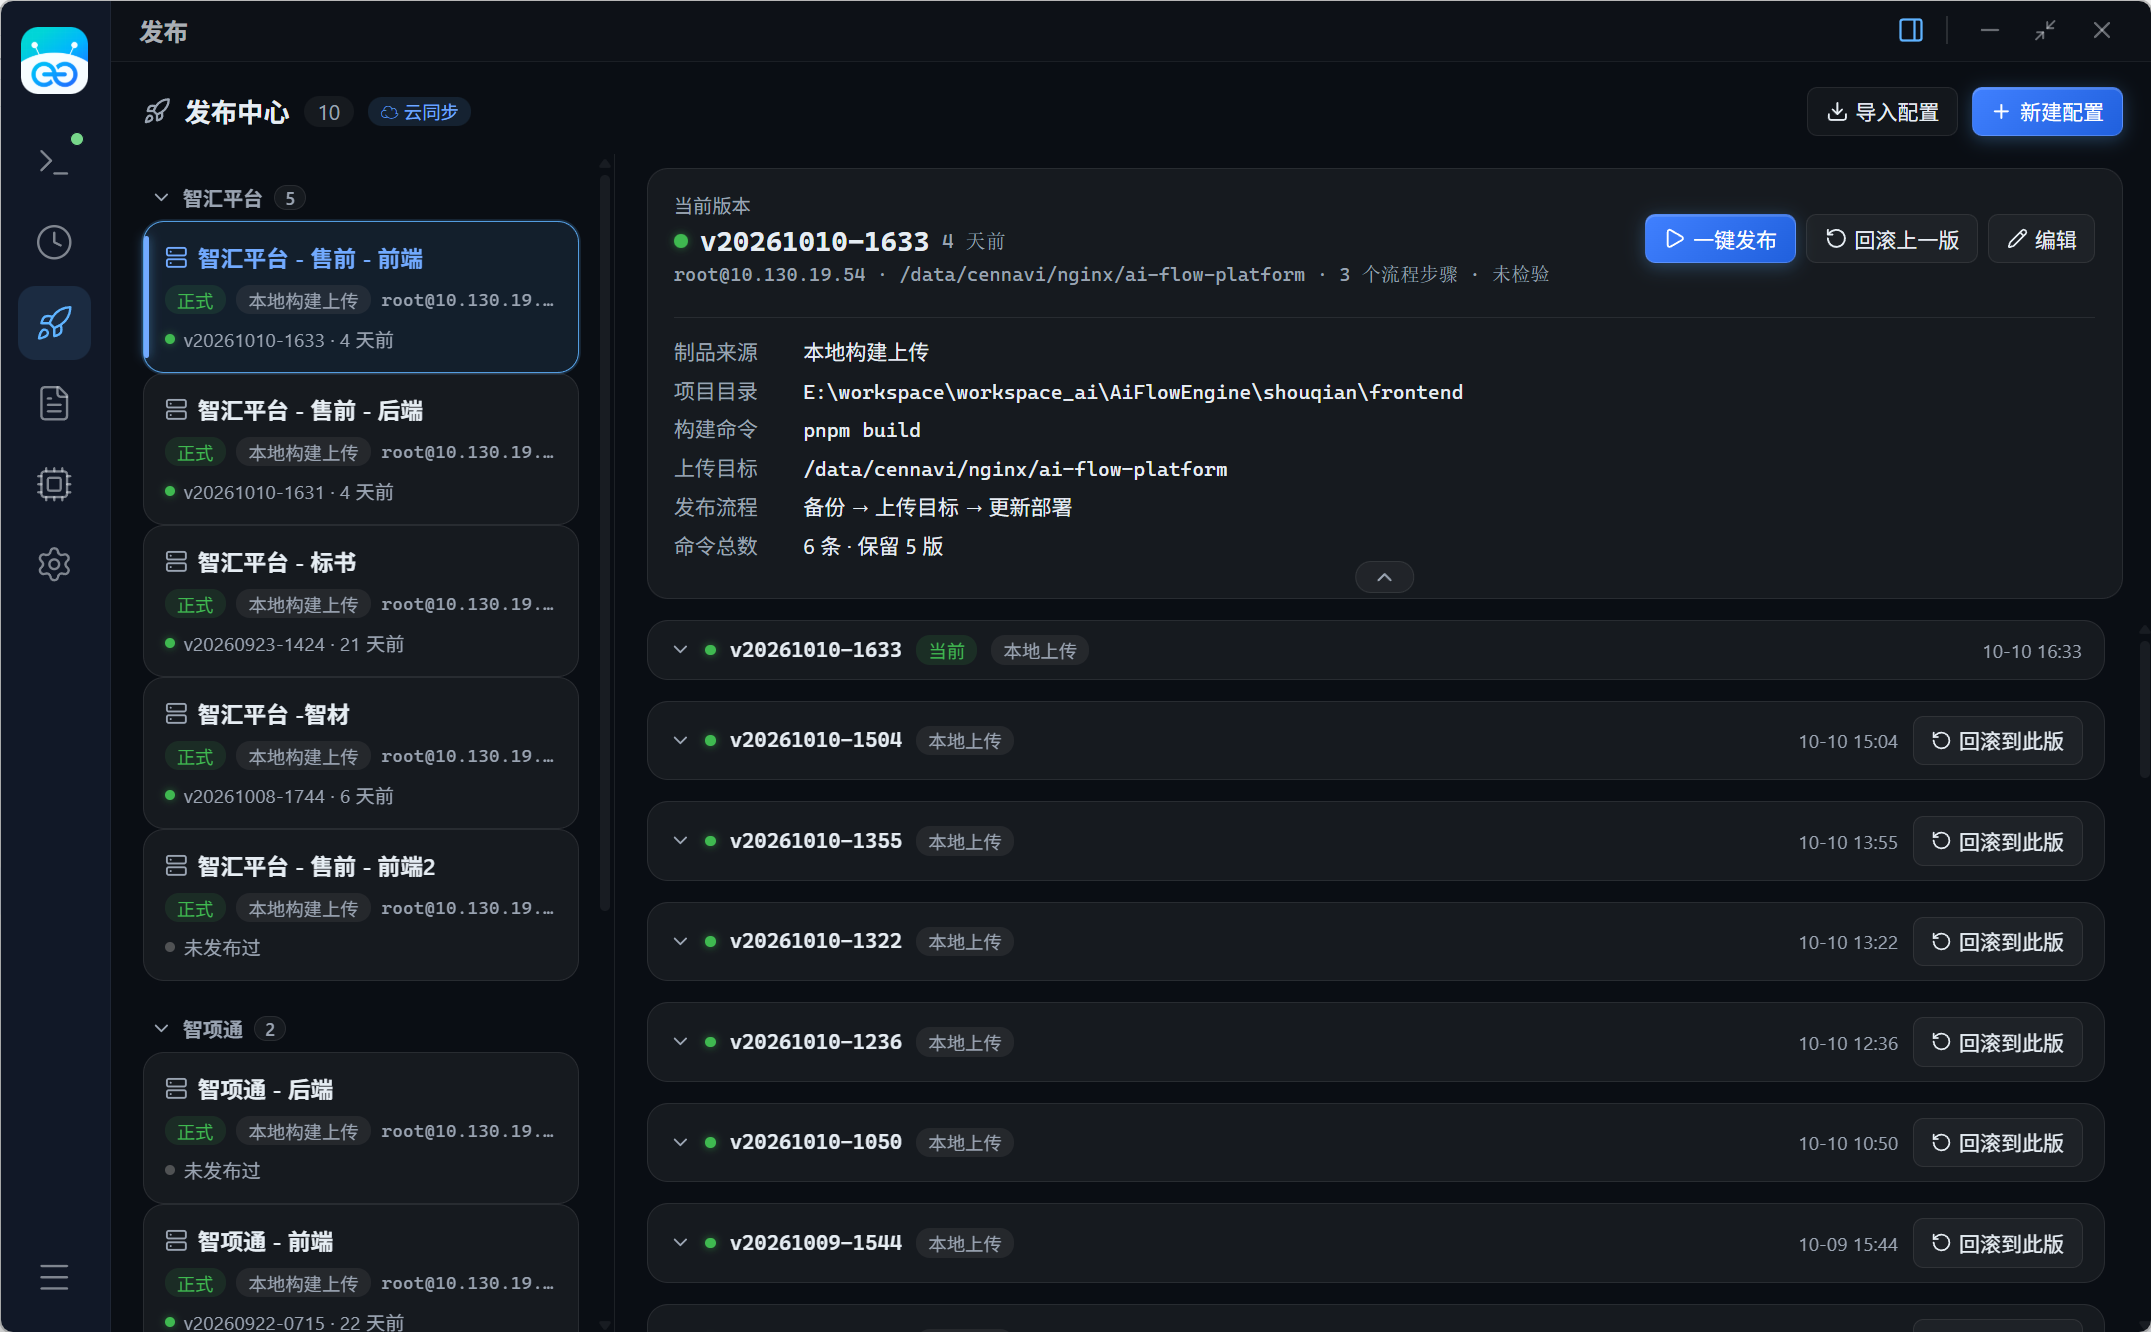The width and height of the screenshot is (2151, 1332).
Task: Select 智项通 - 前端 config card
Action: tap(361, 1268)
